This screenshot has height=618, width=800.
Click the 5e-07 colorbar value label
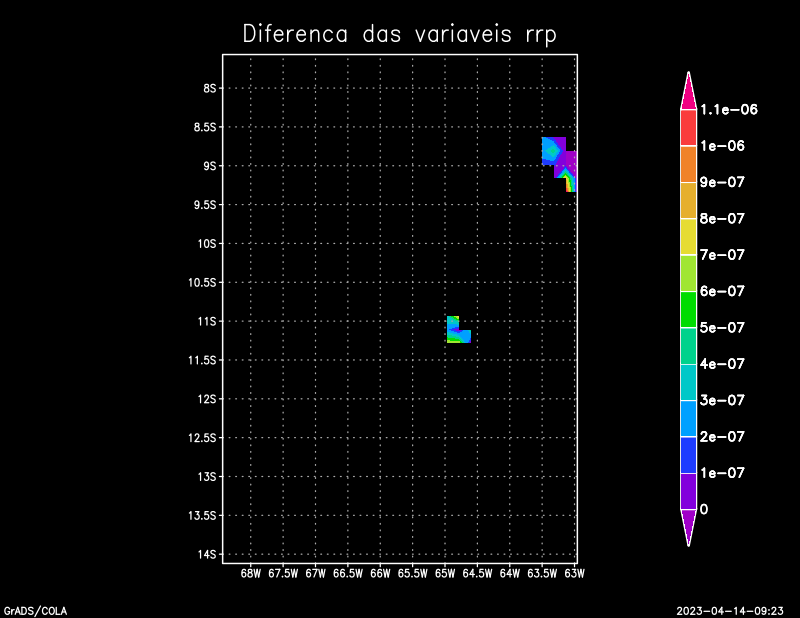point(722,328)
